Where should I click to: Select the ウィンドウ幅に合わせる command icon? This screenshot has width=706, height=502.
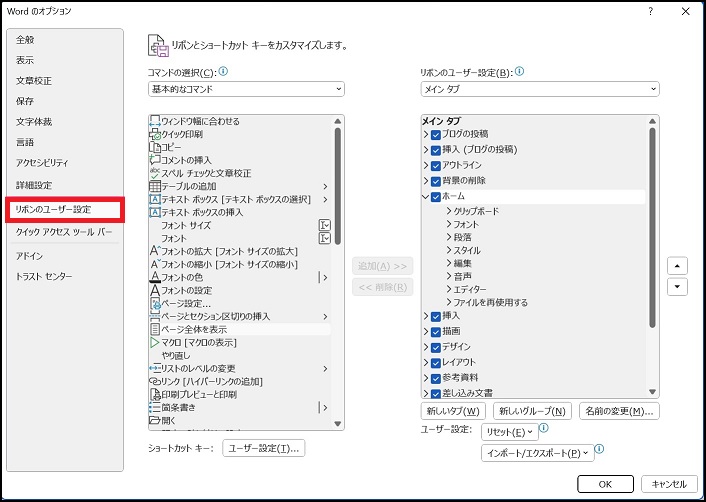click(155, 121)
